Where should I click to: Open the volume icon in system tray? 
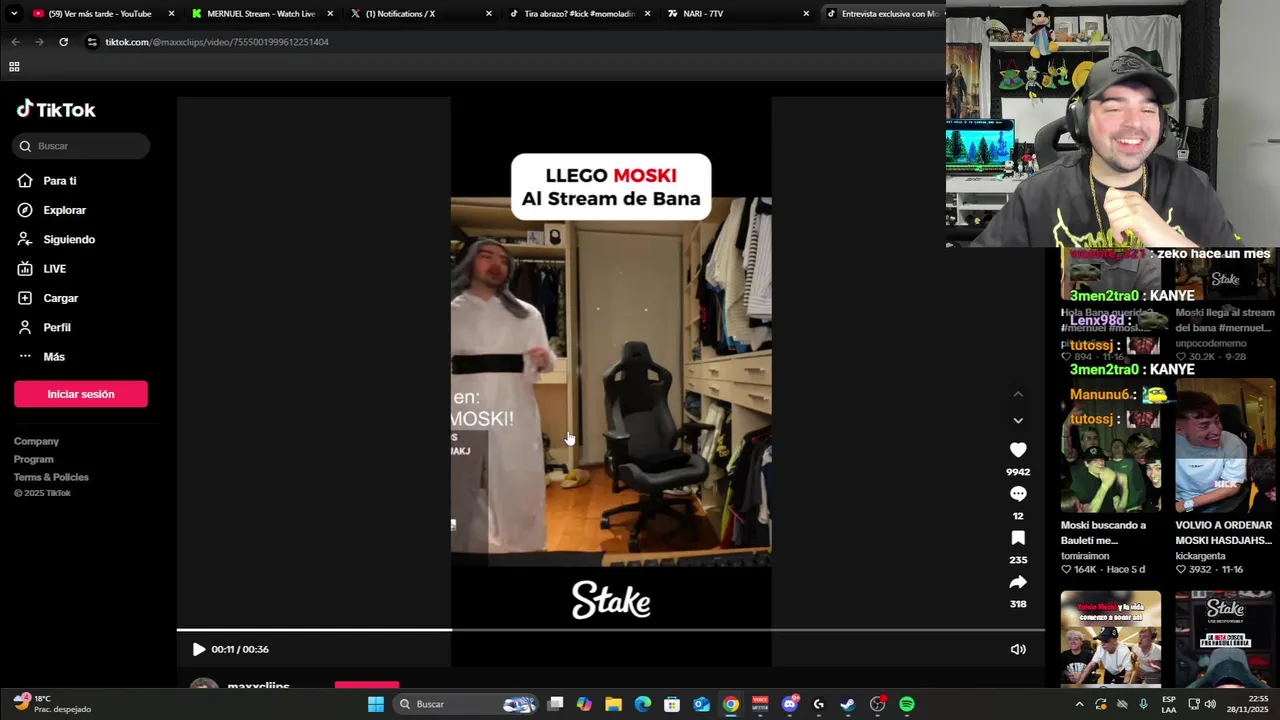1211,704
